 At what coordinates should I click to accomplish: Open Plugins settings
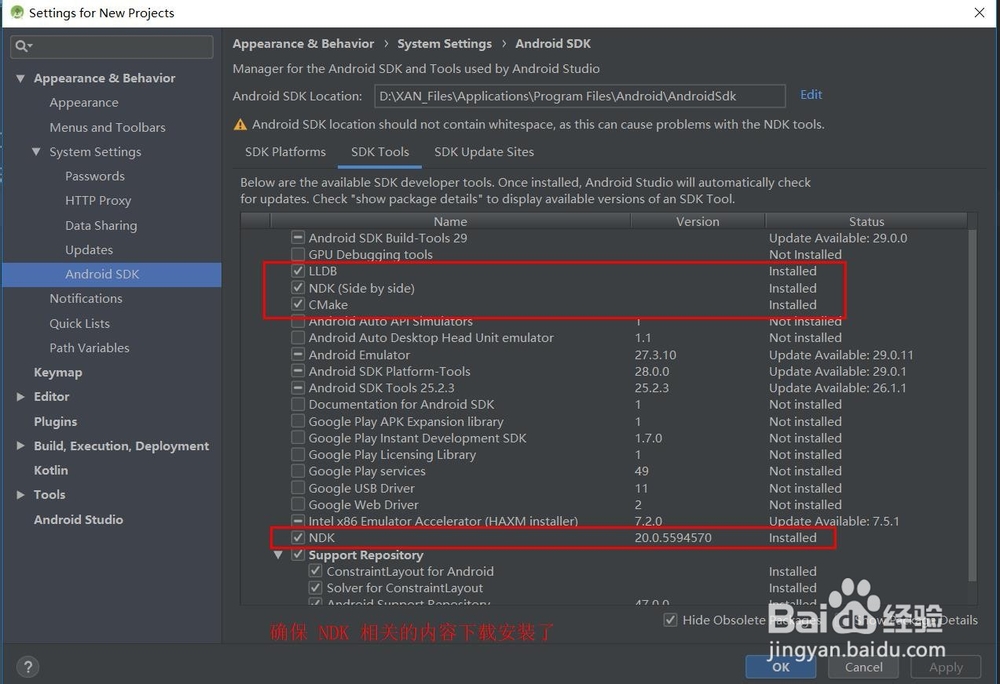pyautogui.click(x=55, y=421)
